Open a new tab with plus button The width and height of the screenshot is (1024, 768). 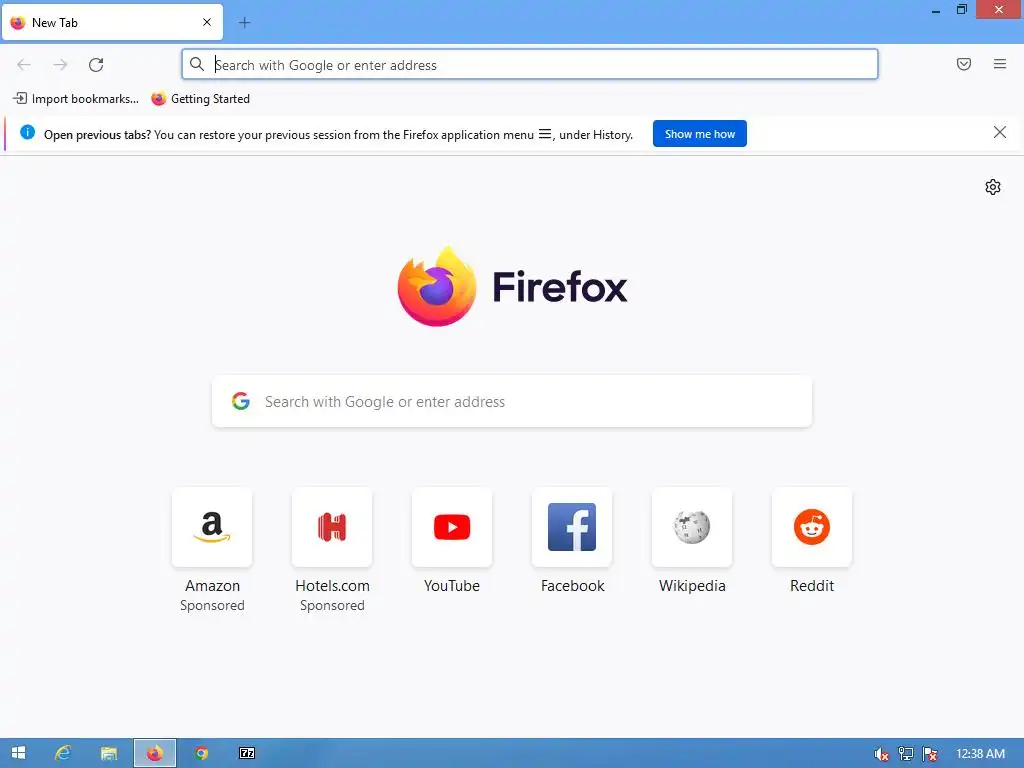tap(244, 23)
